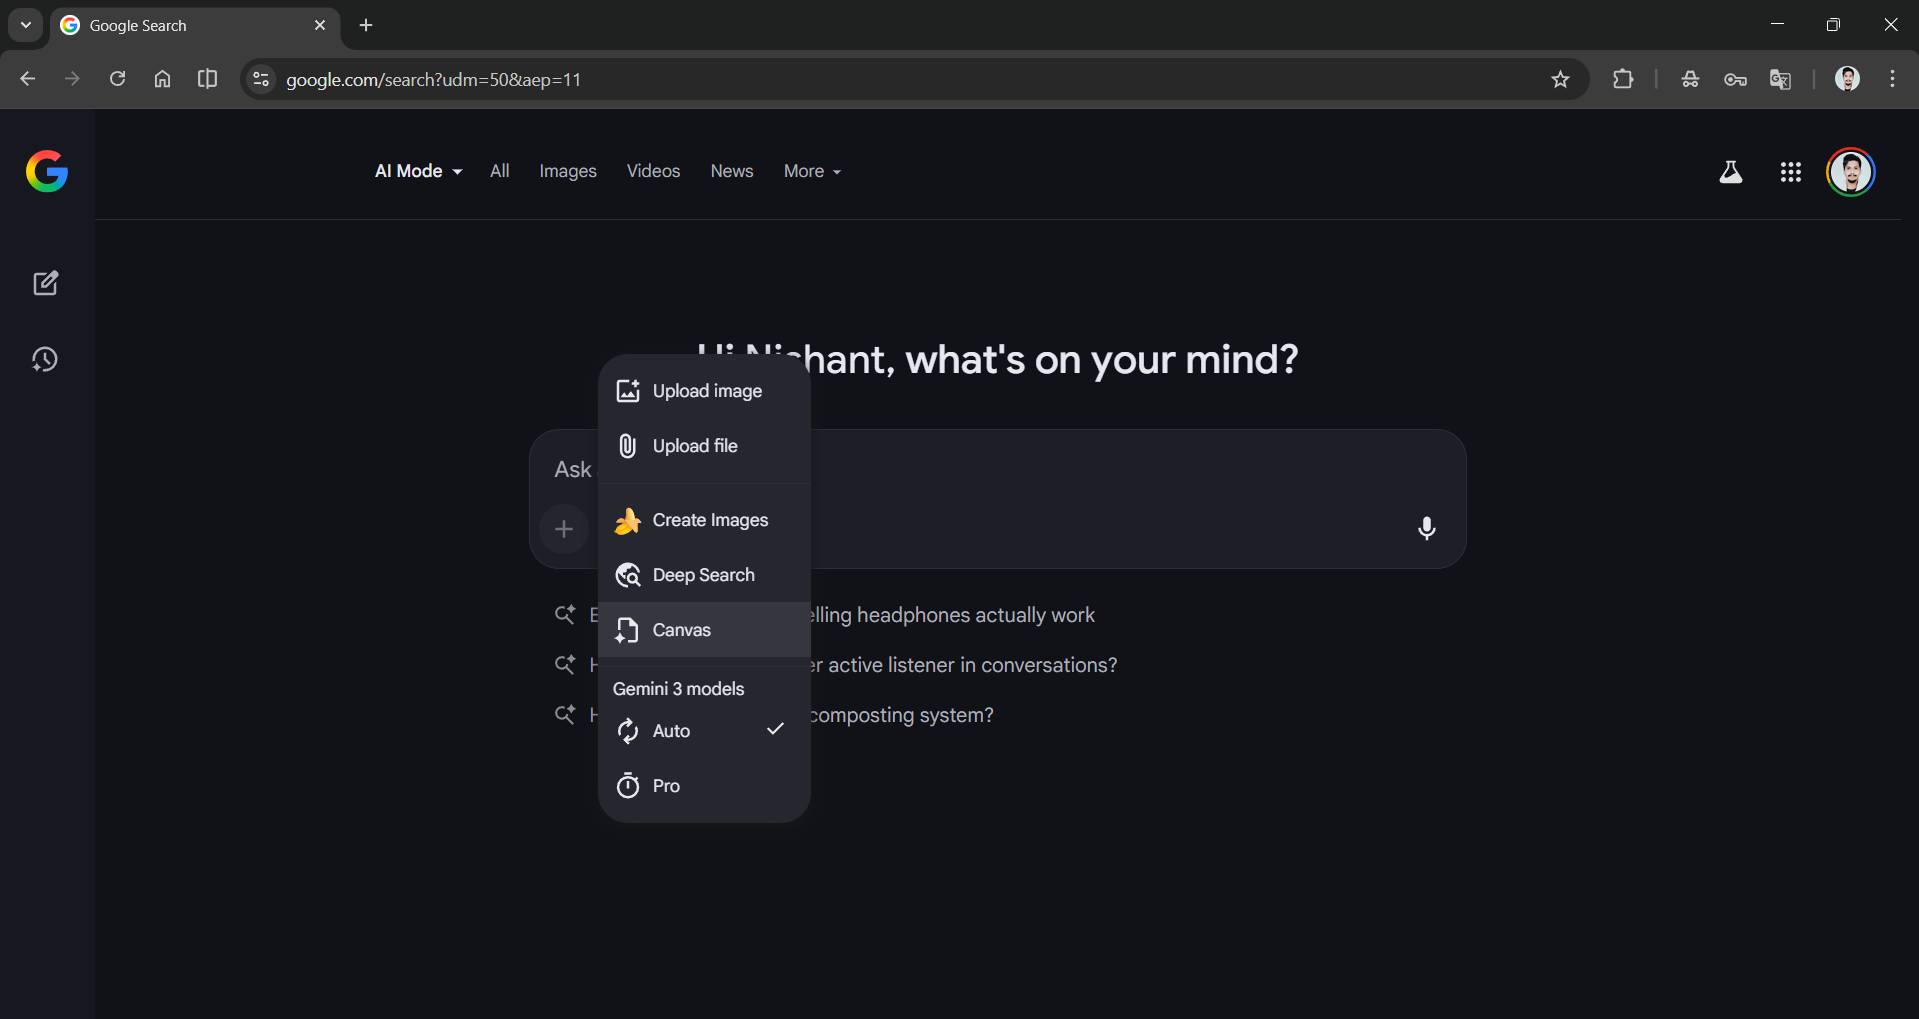Click the Google Translate icon in the toolbar

1780,79
